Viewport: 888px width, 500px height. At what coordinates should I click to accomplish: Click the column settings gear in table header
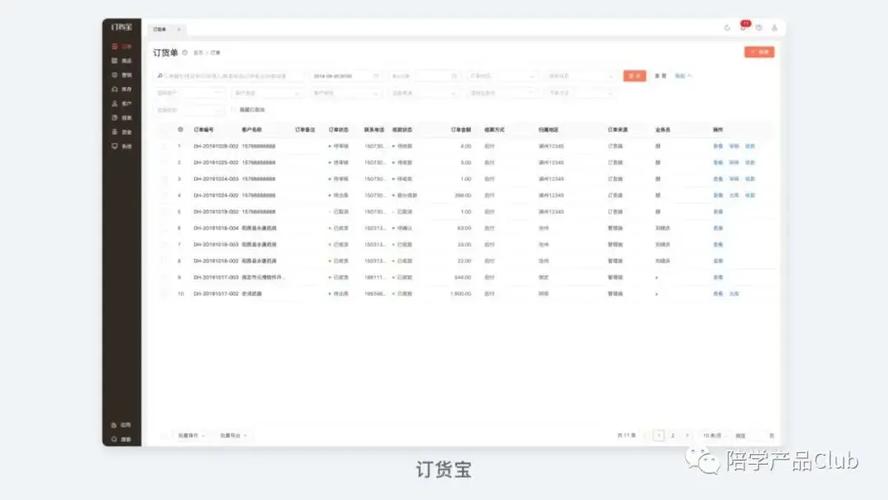(x=180, y=130)
